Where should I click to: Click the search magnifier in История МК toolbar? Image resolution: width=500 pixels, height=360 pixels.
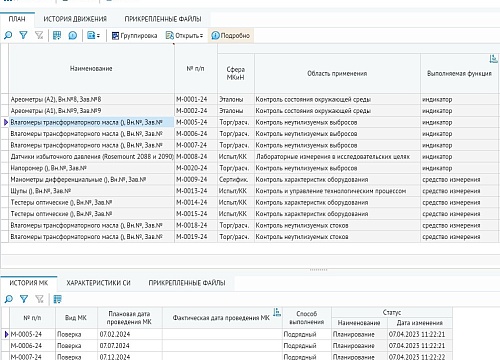tap(8, 299)
